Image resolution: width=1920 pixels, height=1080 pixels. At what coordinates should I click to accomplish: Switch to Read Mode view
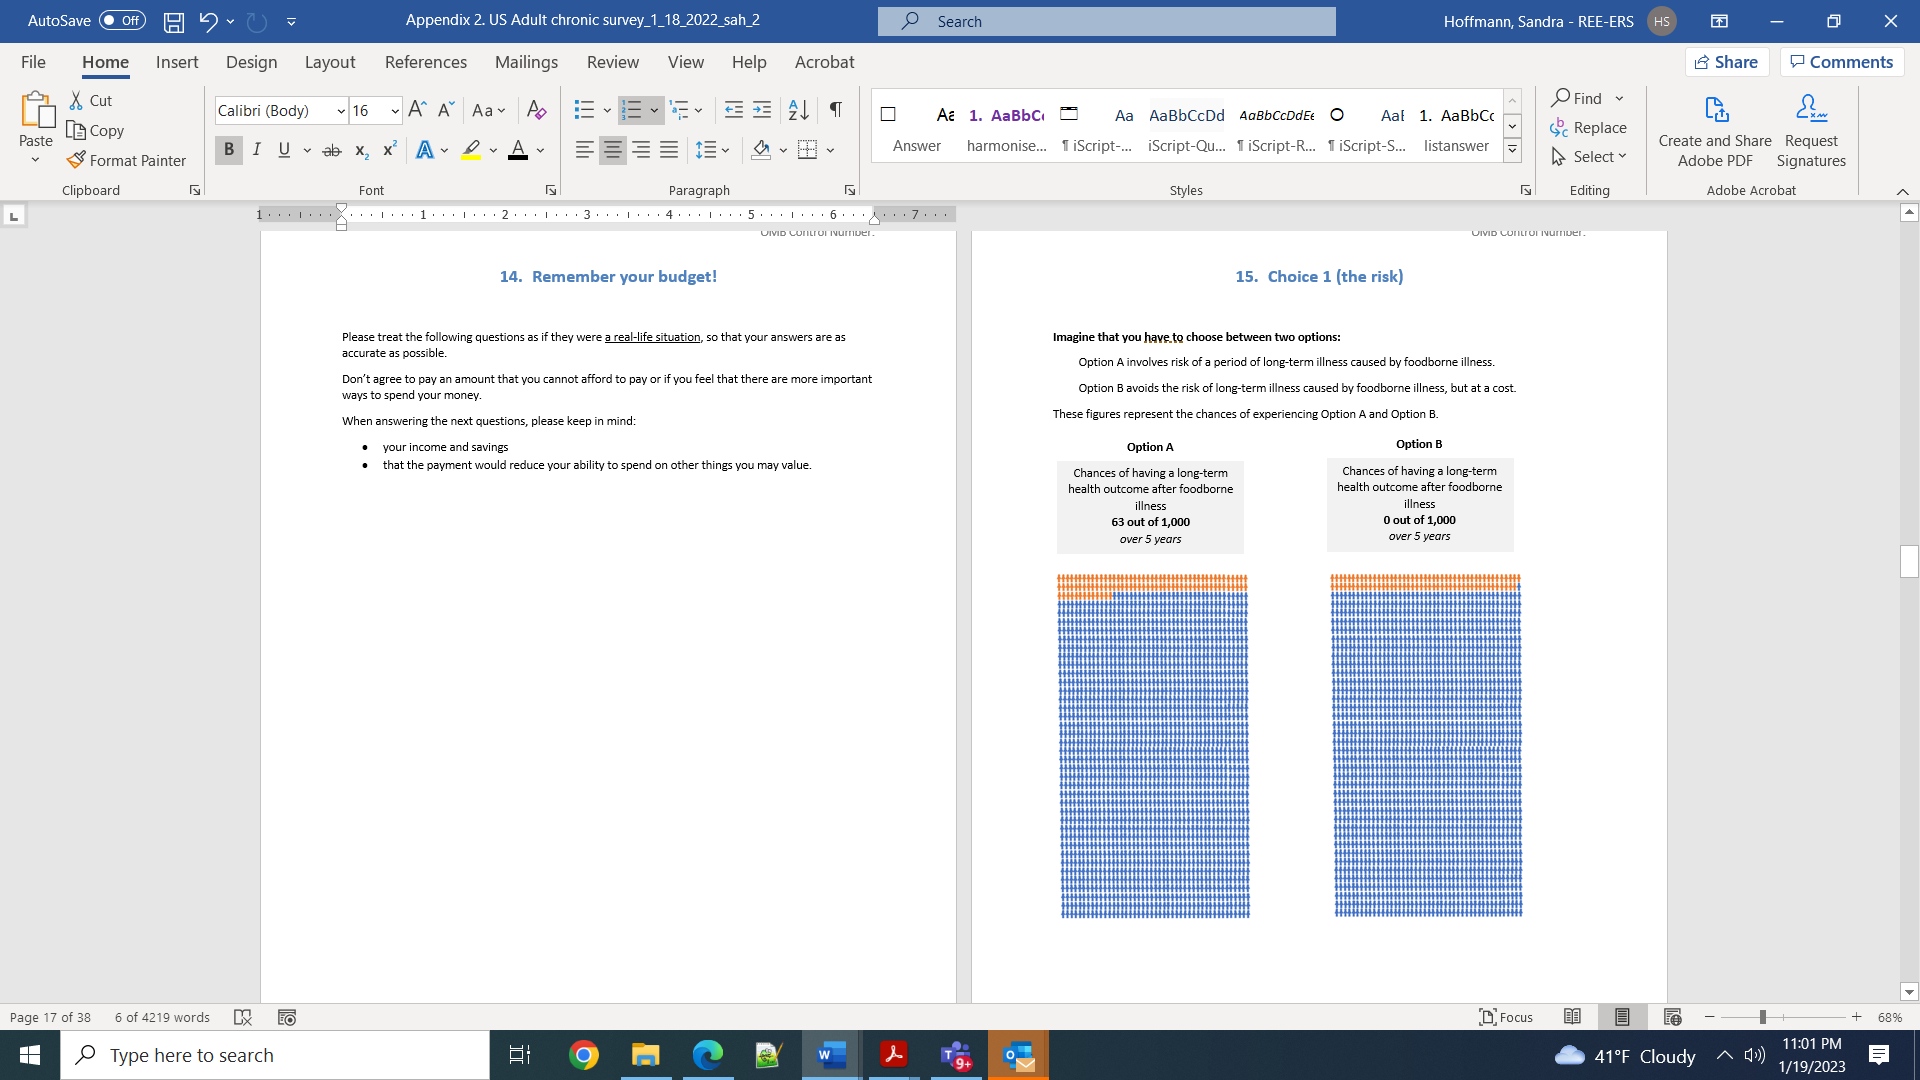pos(1572,1017)
